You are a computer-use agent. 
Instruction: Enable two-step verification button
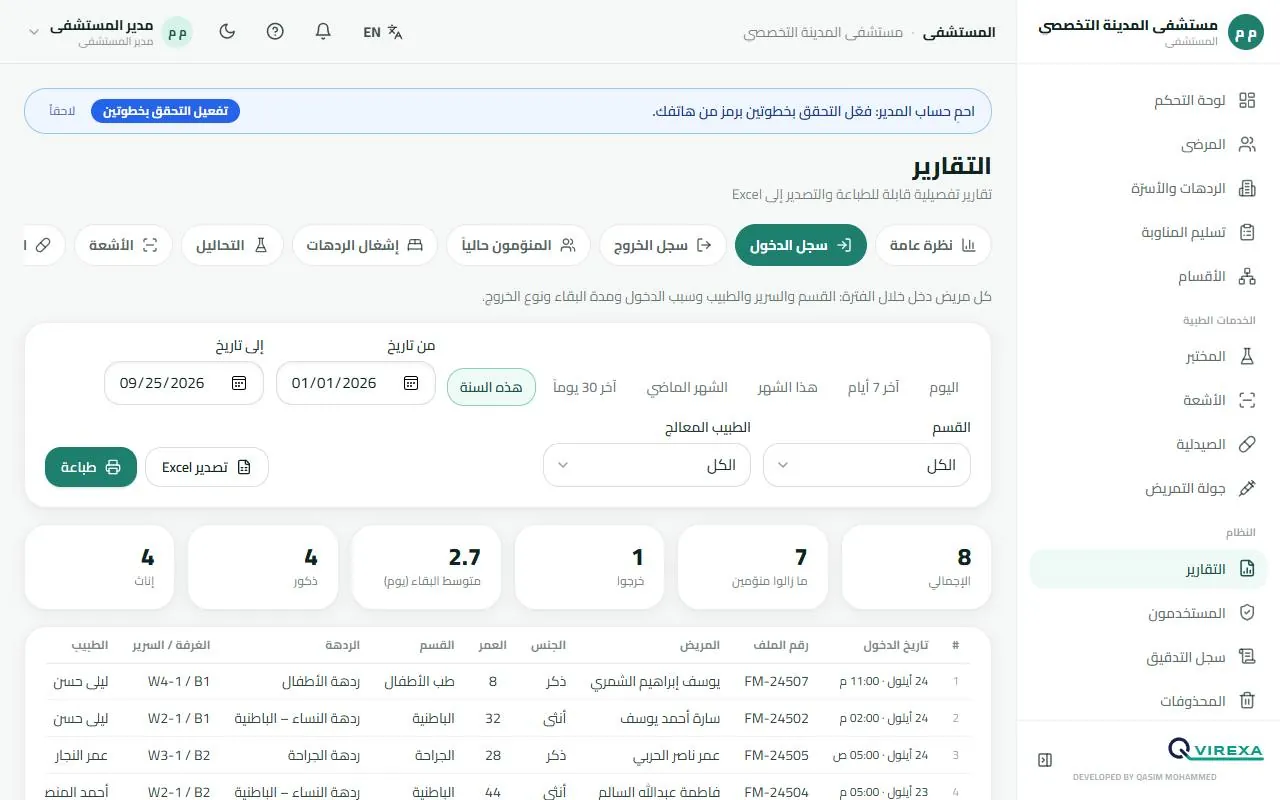pos(165,110)
